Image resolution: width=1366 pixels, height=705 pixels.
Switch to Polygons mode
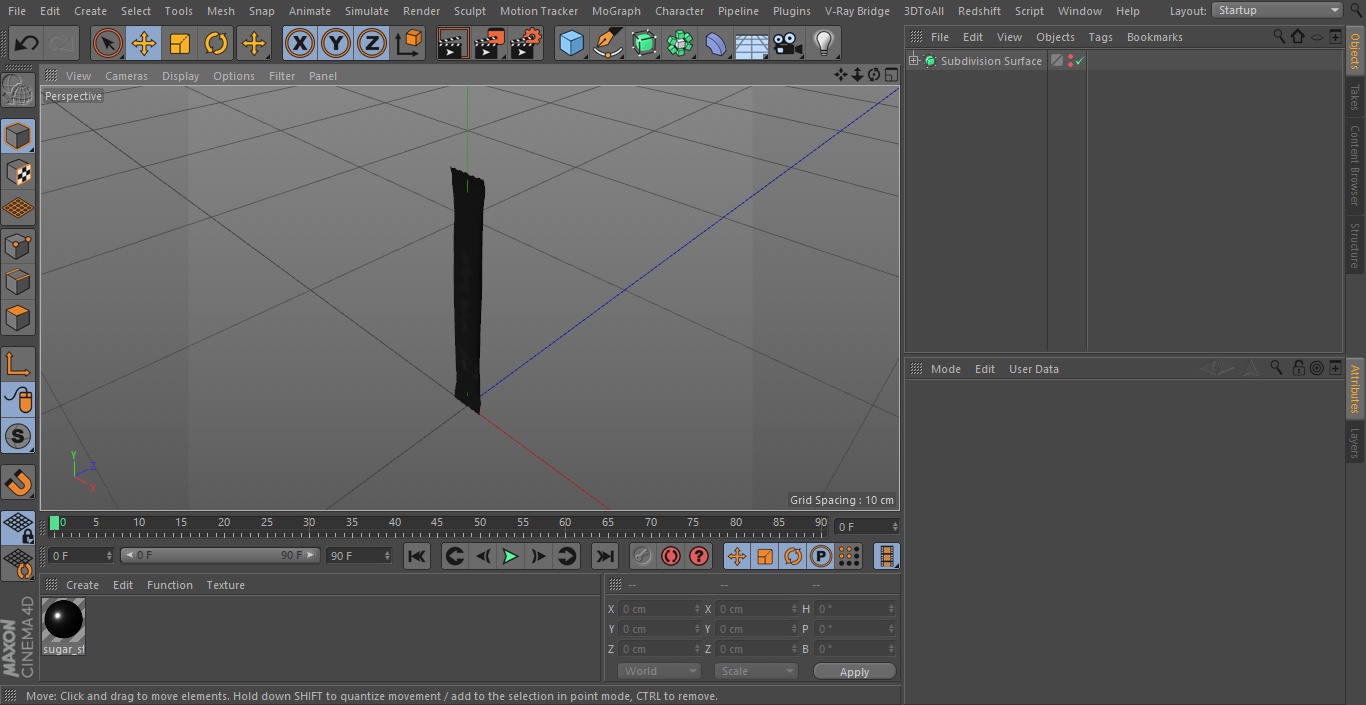coord(18,318)
